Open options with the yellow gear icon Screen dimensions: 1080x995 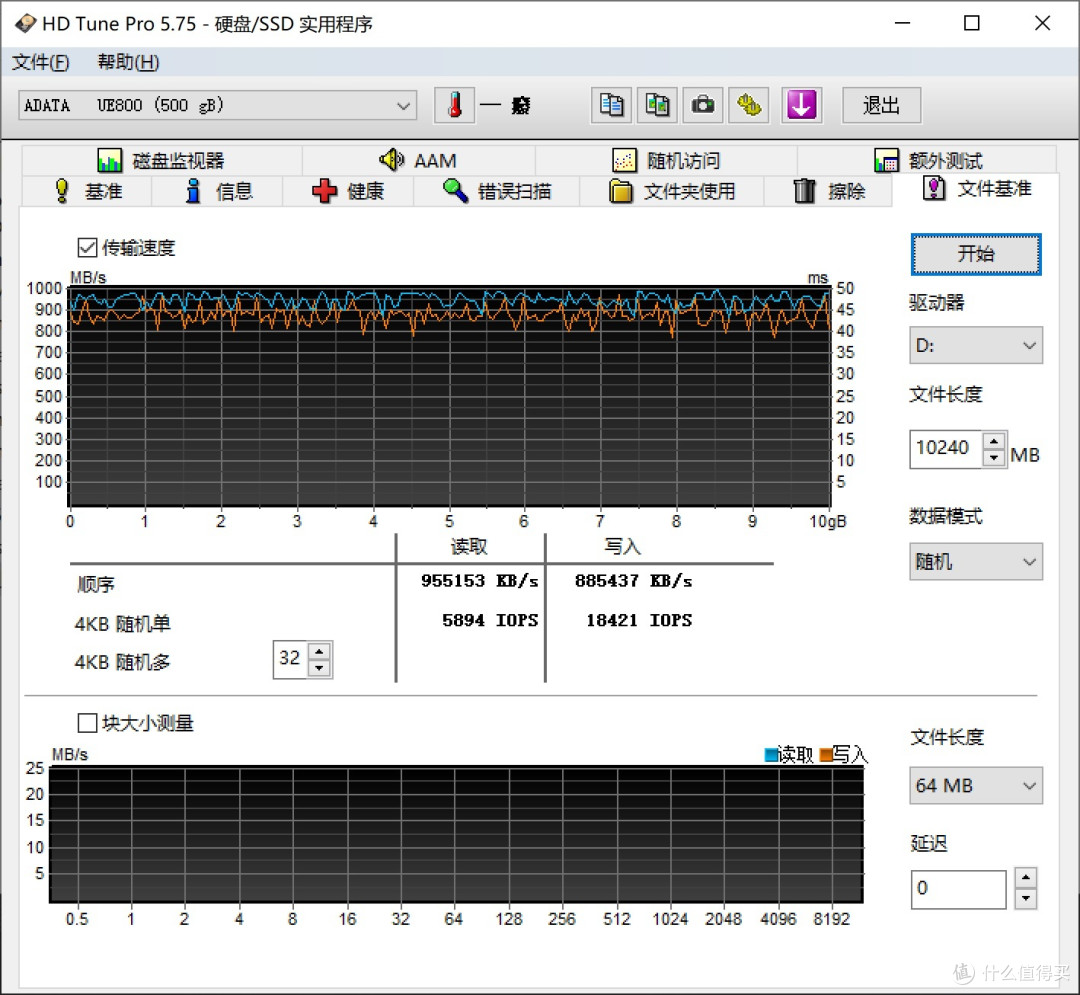click(x=749, y=105)
